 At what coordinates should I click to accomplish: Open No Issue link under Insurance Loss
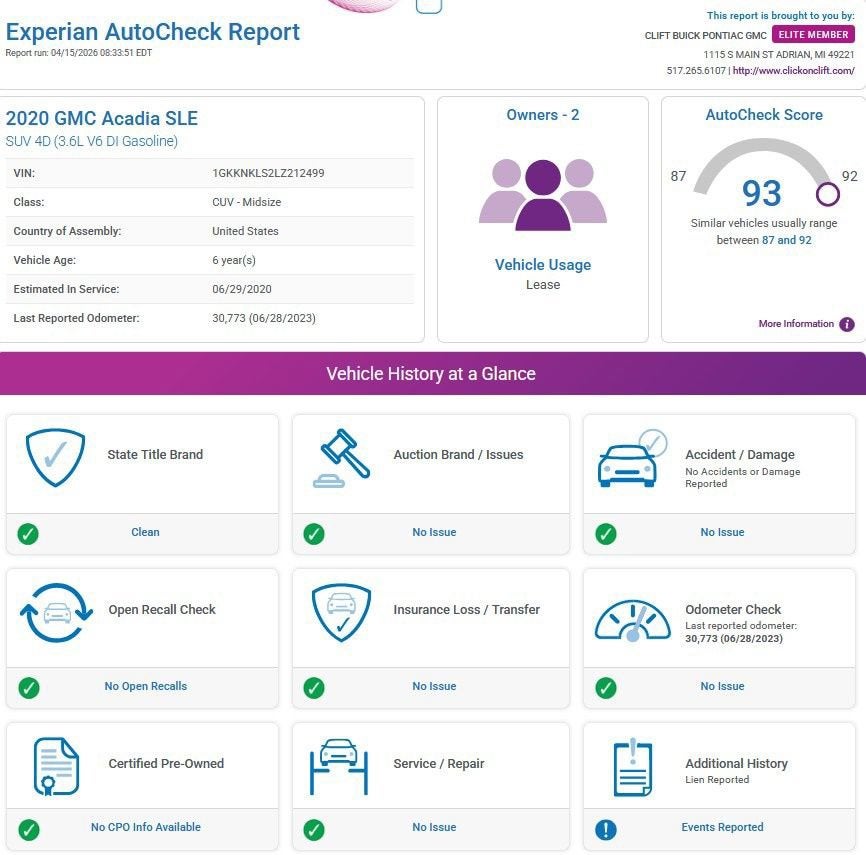pyautogui.click(x=434, y=686)
